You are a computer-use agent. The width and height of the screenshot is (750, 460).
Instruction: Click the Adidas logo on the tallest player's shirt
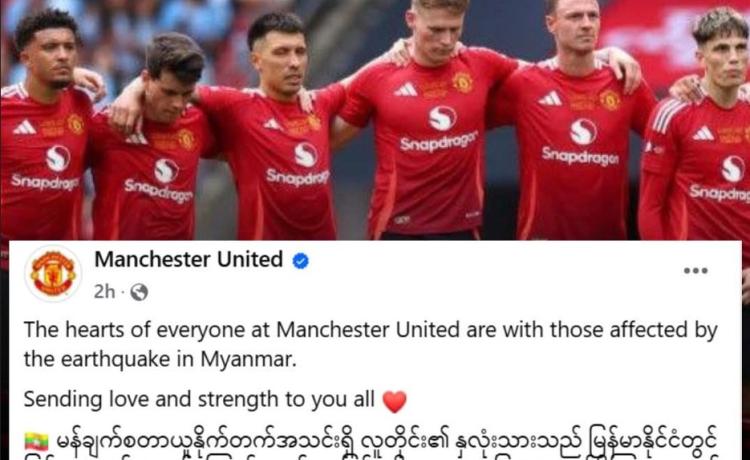click(x=406, y=89)
